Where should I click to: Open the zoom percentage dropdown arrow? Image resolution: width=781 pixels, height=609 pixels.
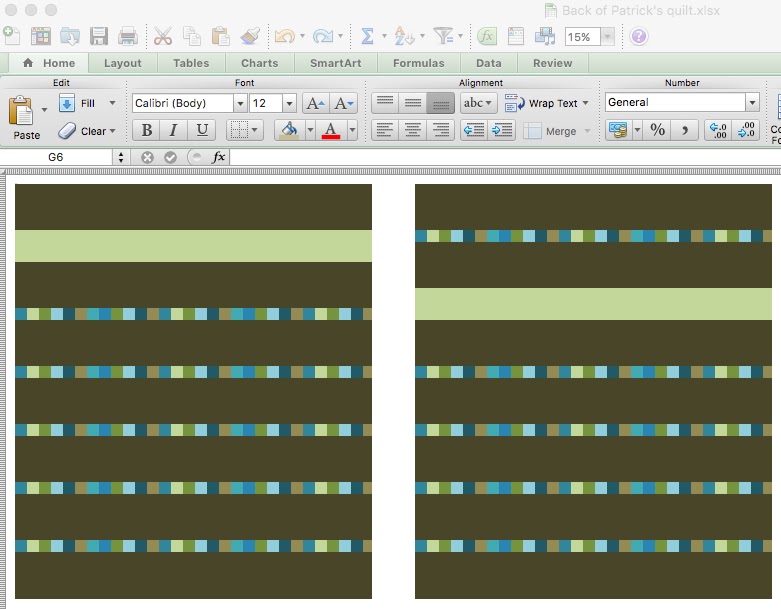tap(607, 36)
